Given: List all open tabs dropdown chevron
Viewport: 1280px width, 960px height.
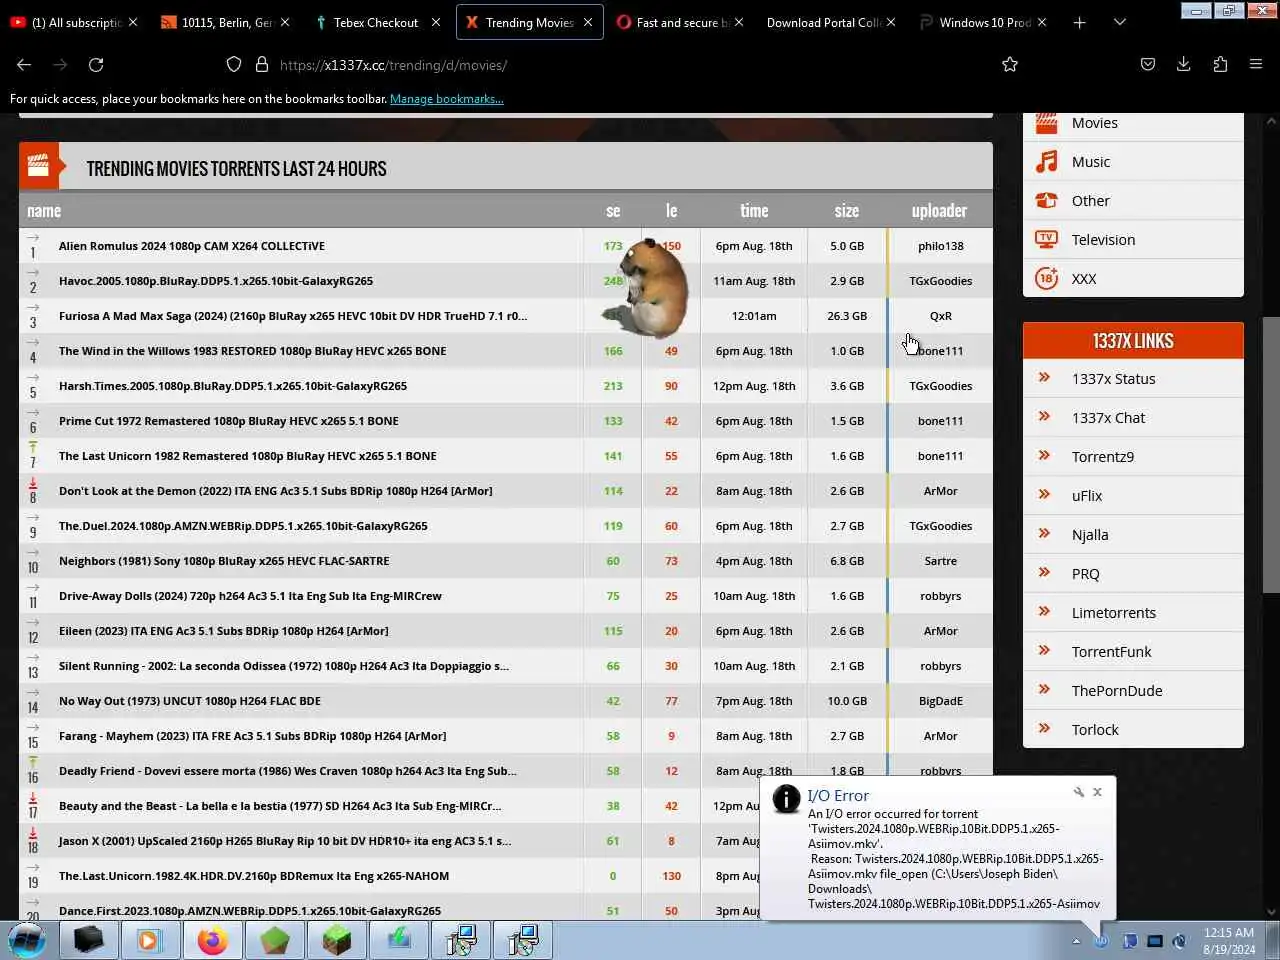Looking at the screenshot, I should [1120, 22].
